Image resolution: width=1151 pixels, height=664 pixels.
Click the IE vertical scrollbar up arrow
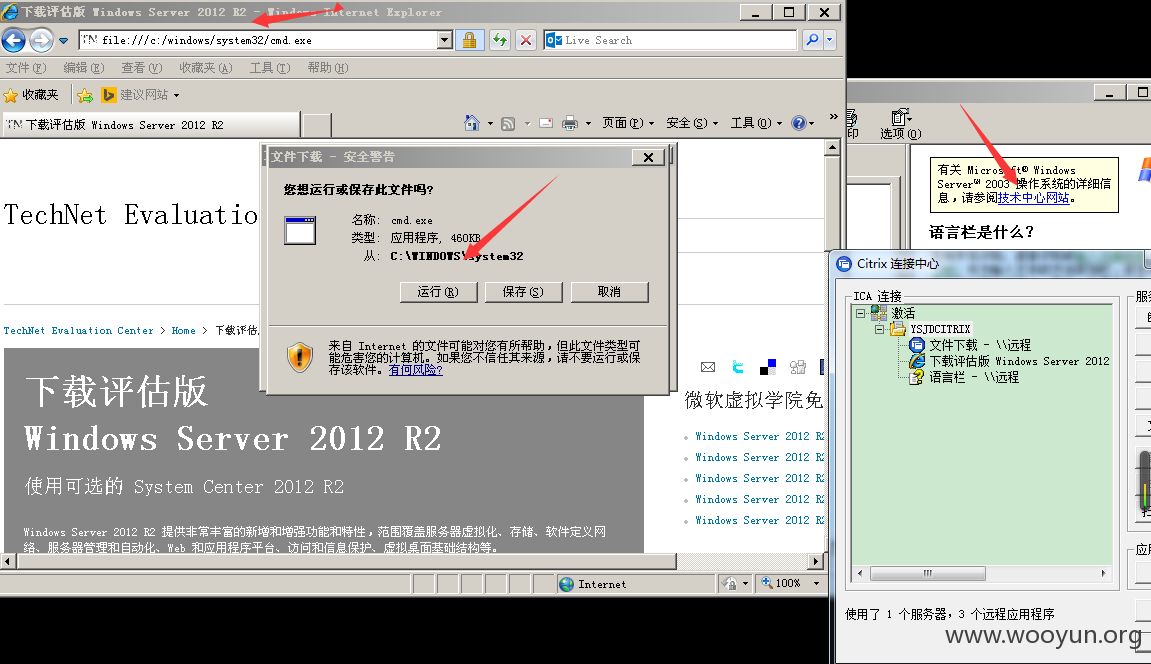(x=832, y=147)
